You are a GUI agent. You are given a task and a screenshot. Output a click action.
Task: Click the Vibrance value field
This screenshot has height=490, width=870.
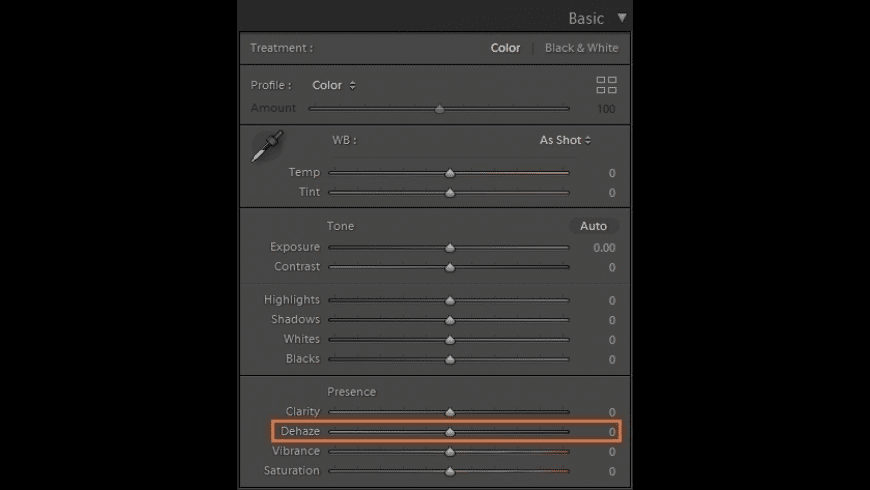[x=611, y=452]
